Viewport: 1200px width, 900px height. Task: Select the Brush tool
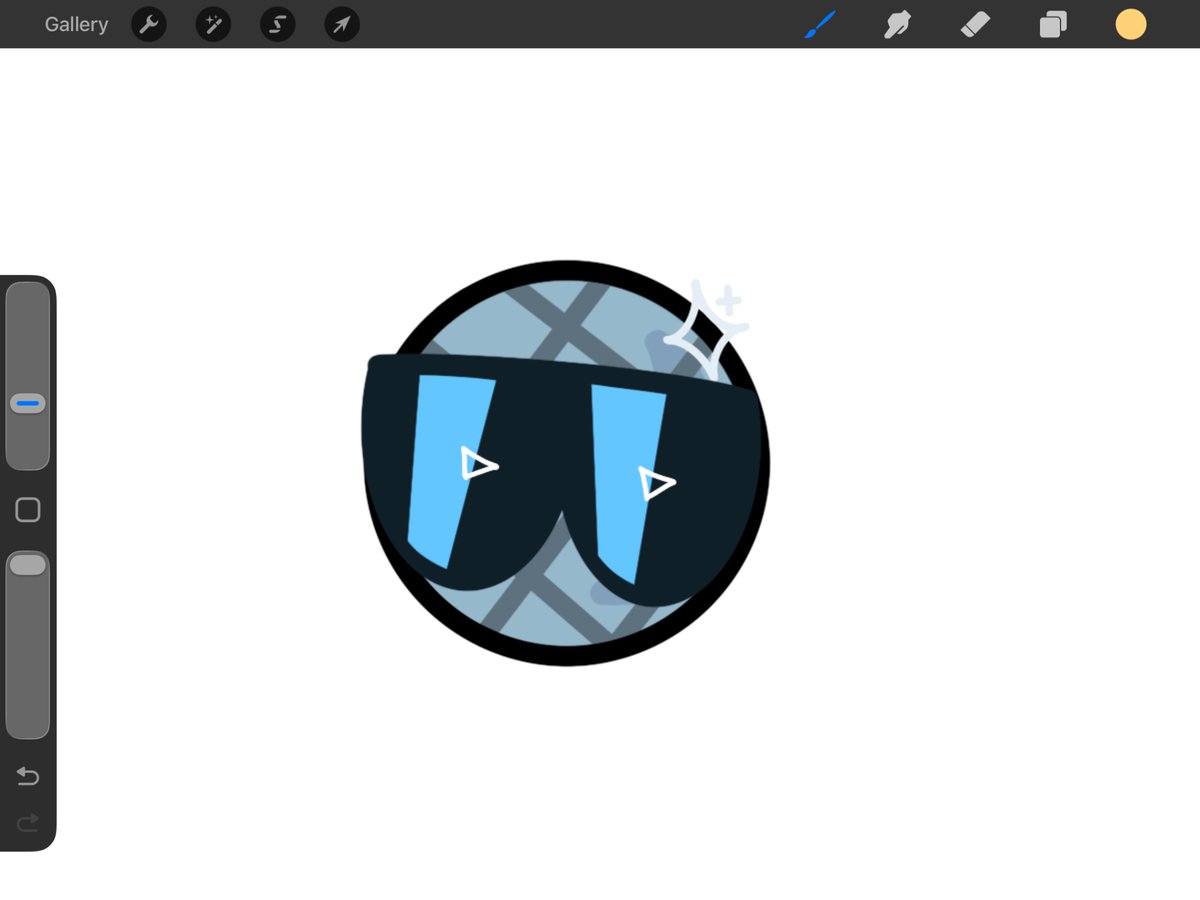point(820,24)
